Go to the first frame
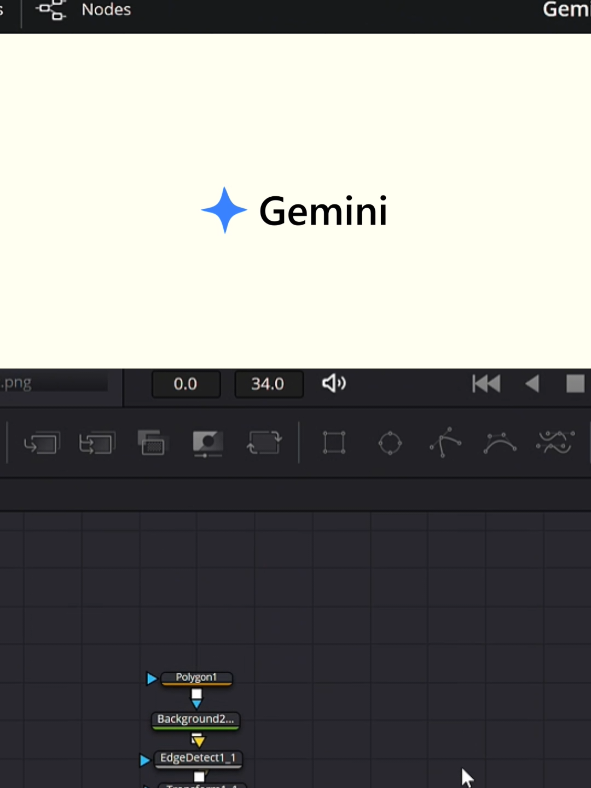This screenshot has width=591, height=788. point(486,384)
